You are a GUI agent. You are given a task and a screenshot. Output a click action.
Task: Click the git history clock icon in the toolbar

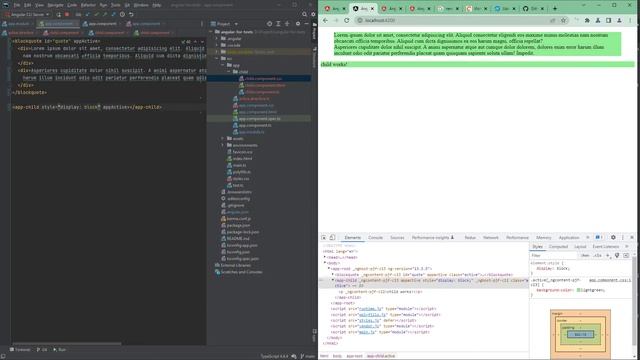point(122,14)
